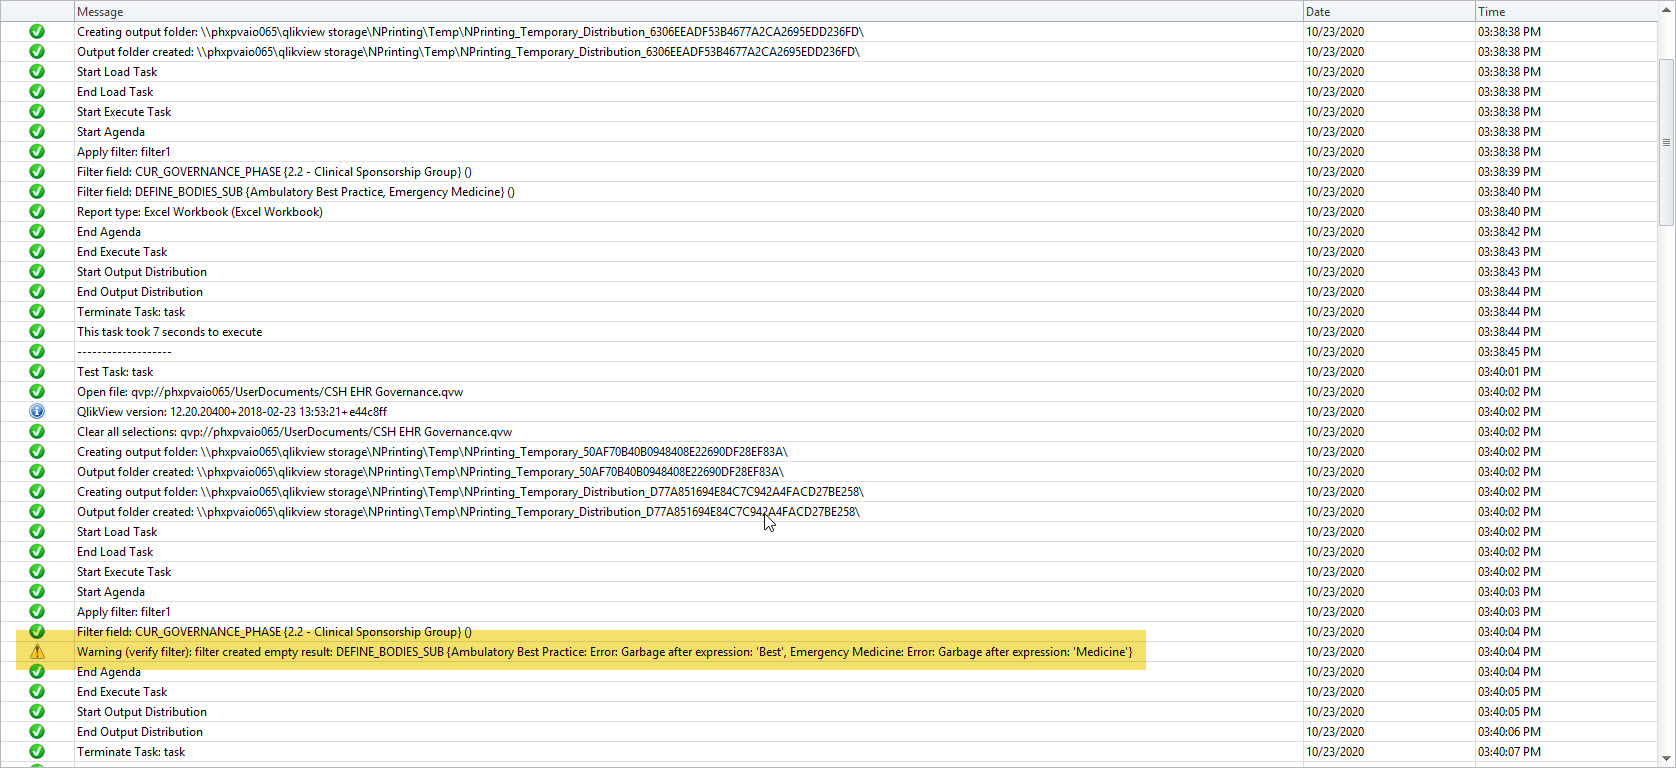
Task: Sort the log by the Message column header
Action: pyautogui.click(x=689, y=11)
